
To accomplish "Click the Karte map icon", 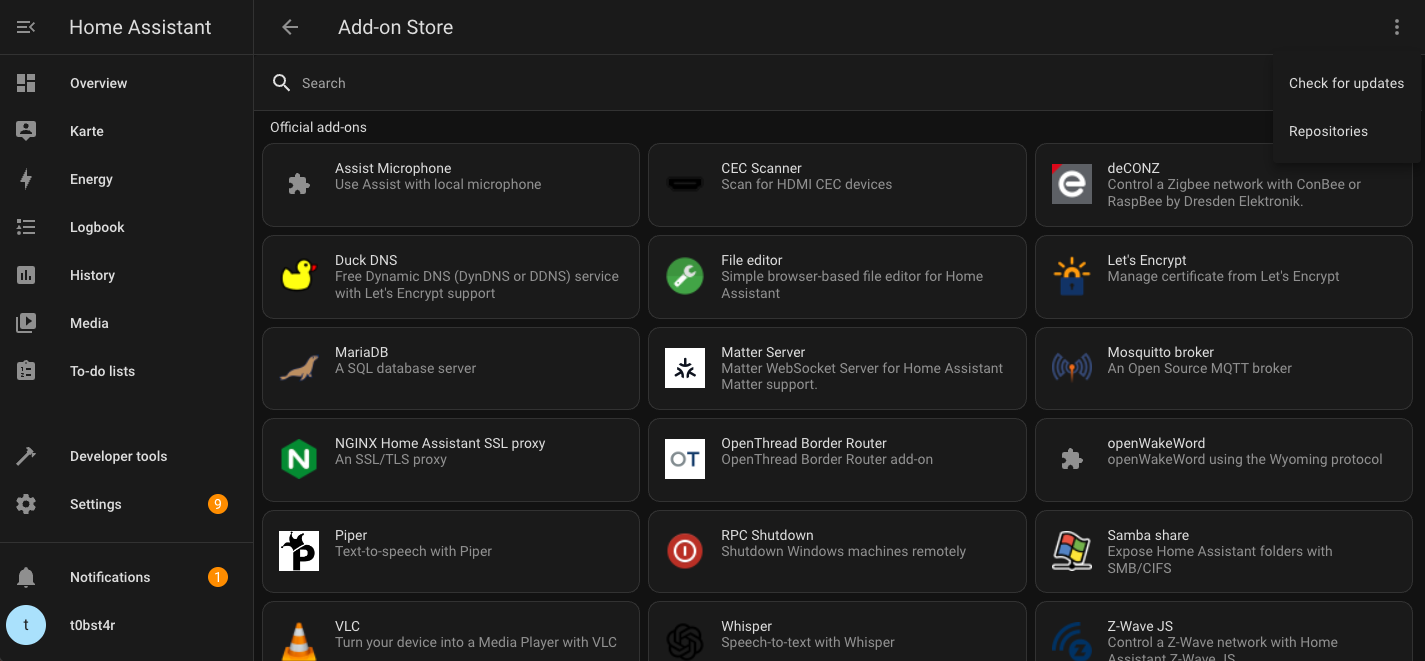I will click(26, 131).
